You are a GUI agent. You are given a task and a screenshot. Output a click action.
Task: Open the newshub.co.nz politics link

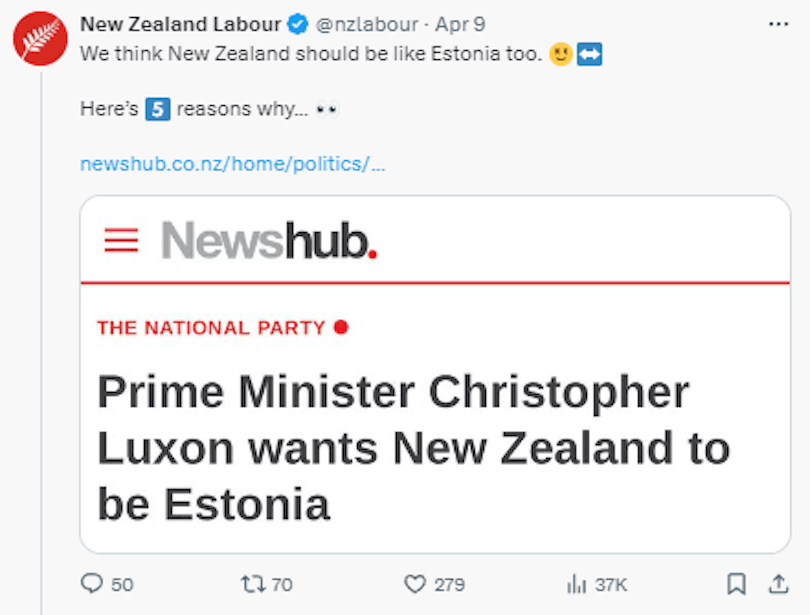tap(232, 163)
